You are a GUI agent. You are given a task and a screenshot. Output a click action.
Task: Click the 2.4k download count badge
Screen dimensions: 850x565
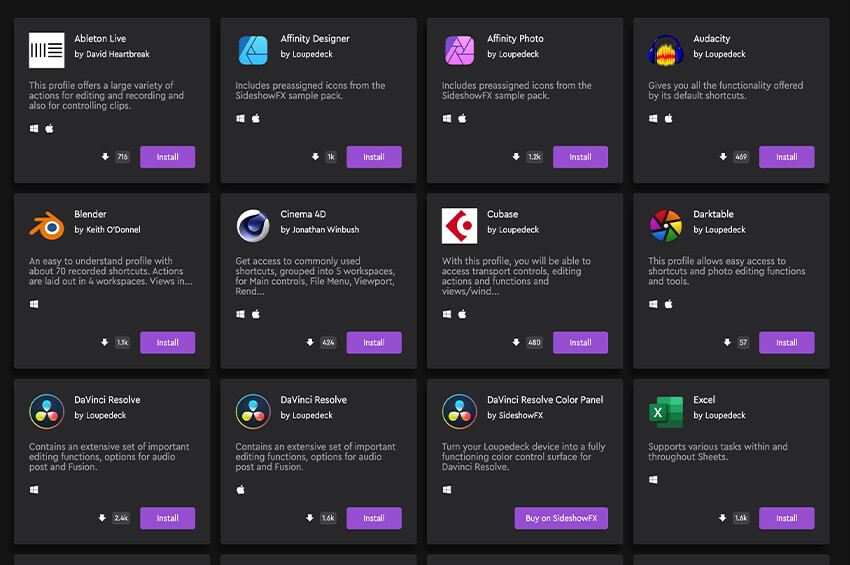pos(121,518)
